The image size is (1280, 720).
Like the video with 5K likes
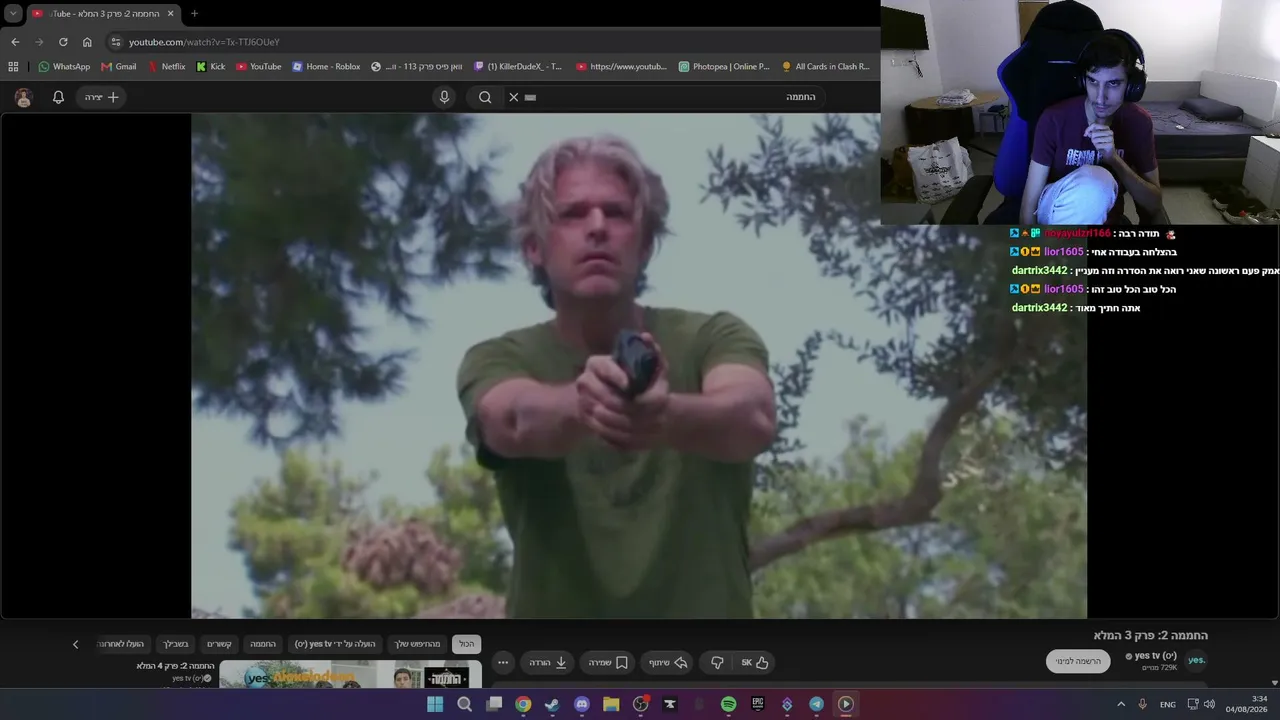(755, 662)
